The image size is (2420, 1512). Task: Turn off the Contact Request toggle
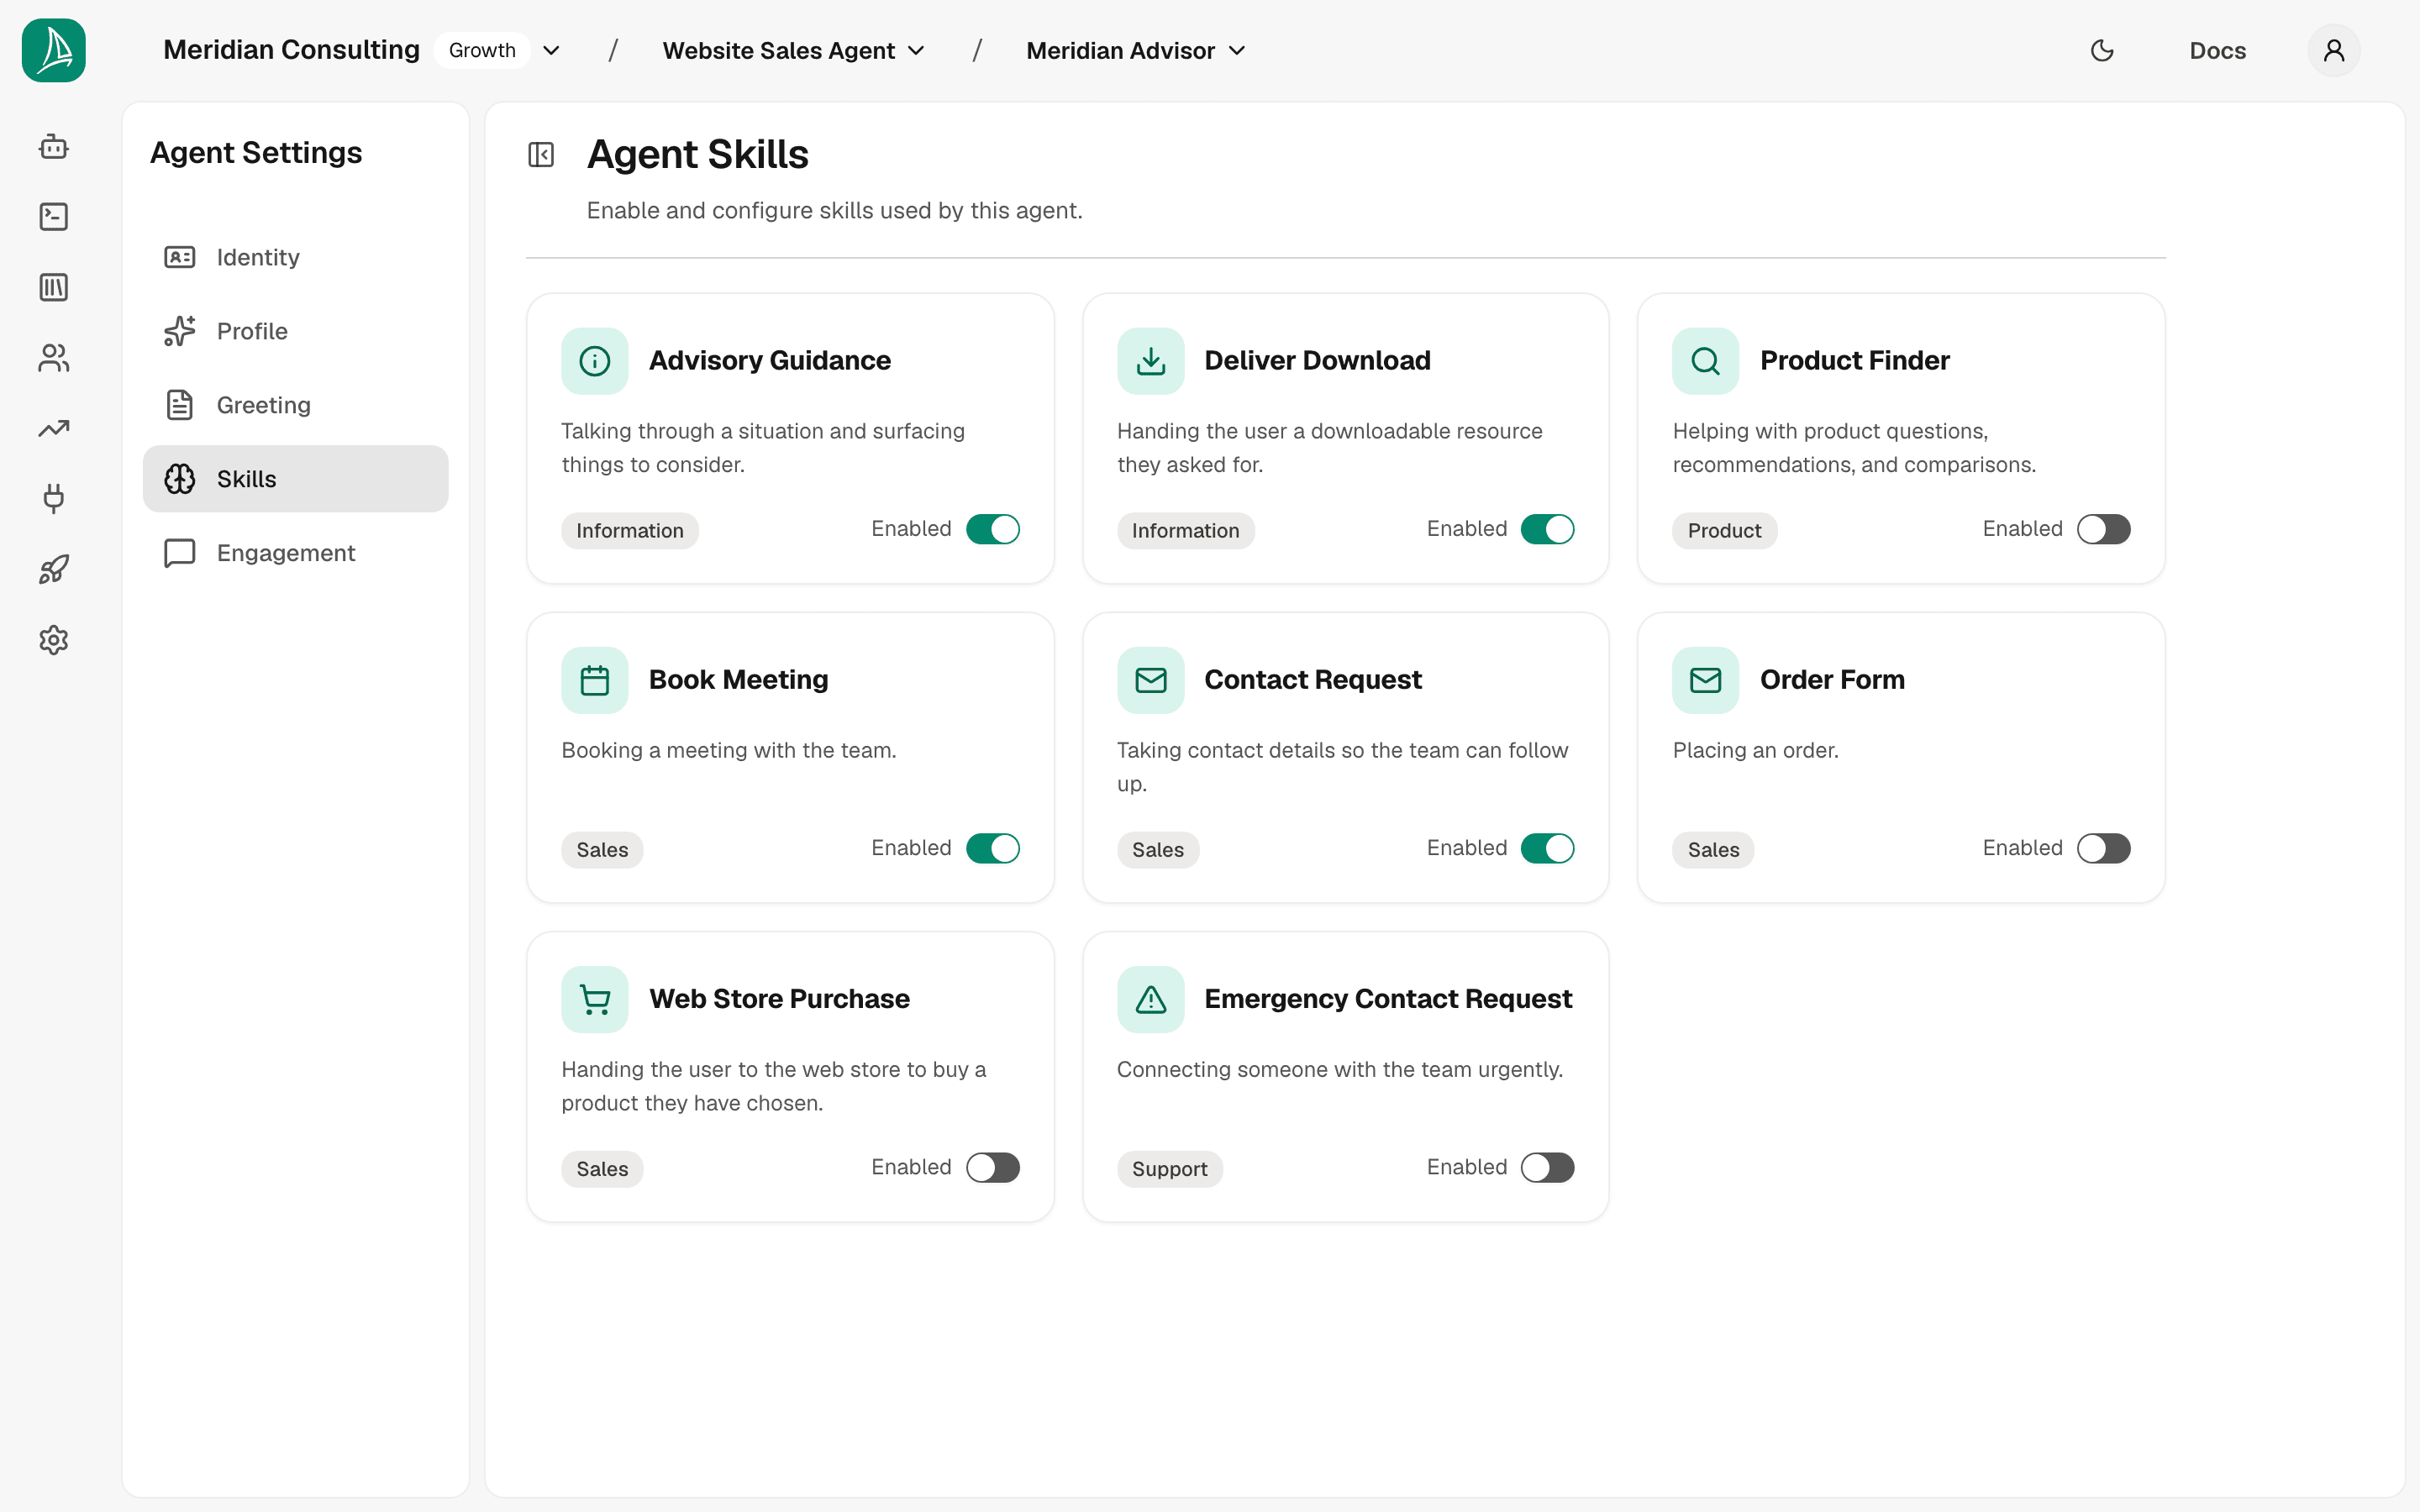coord(1548,848)
